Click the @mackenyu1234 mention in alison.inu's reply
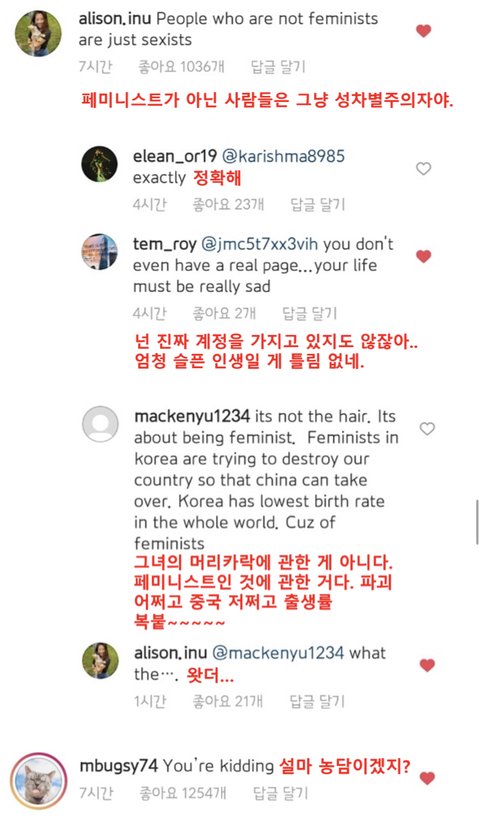 (x=278, y=653)
